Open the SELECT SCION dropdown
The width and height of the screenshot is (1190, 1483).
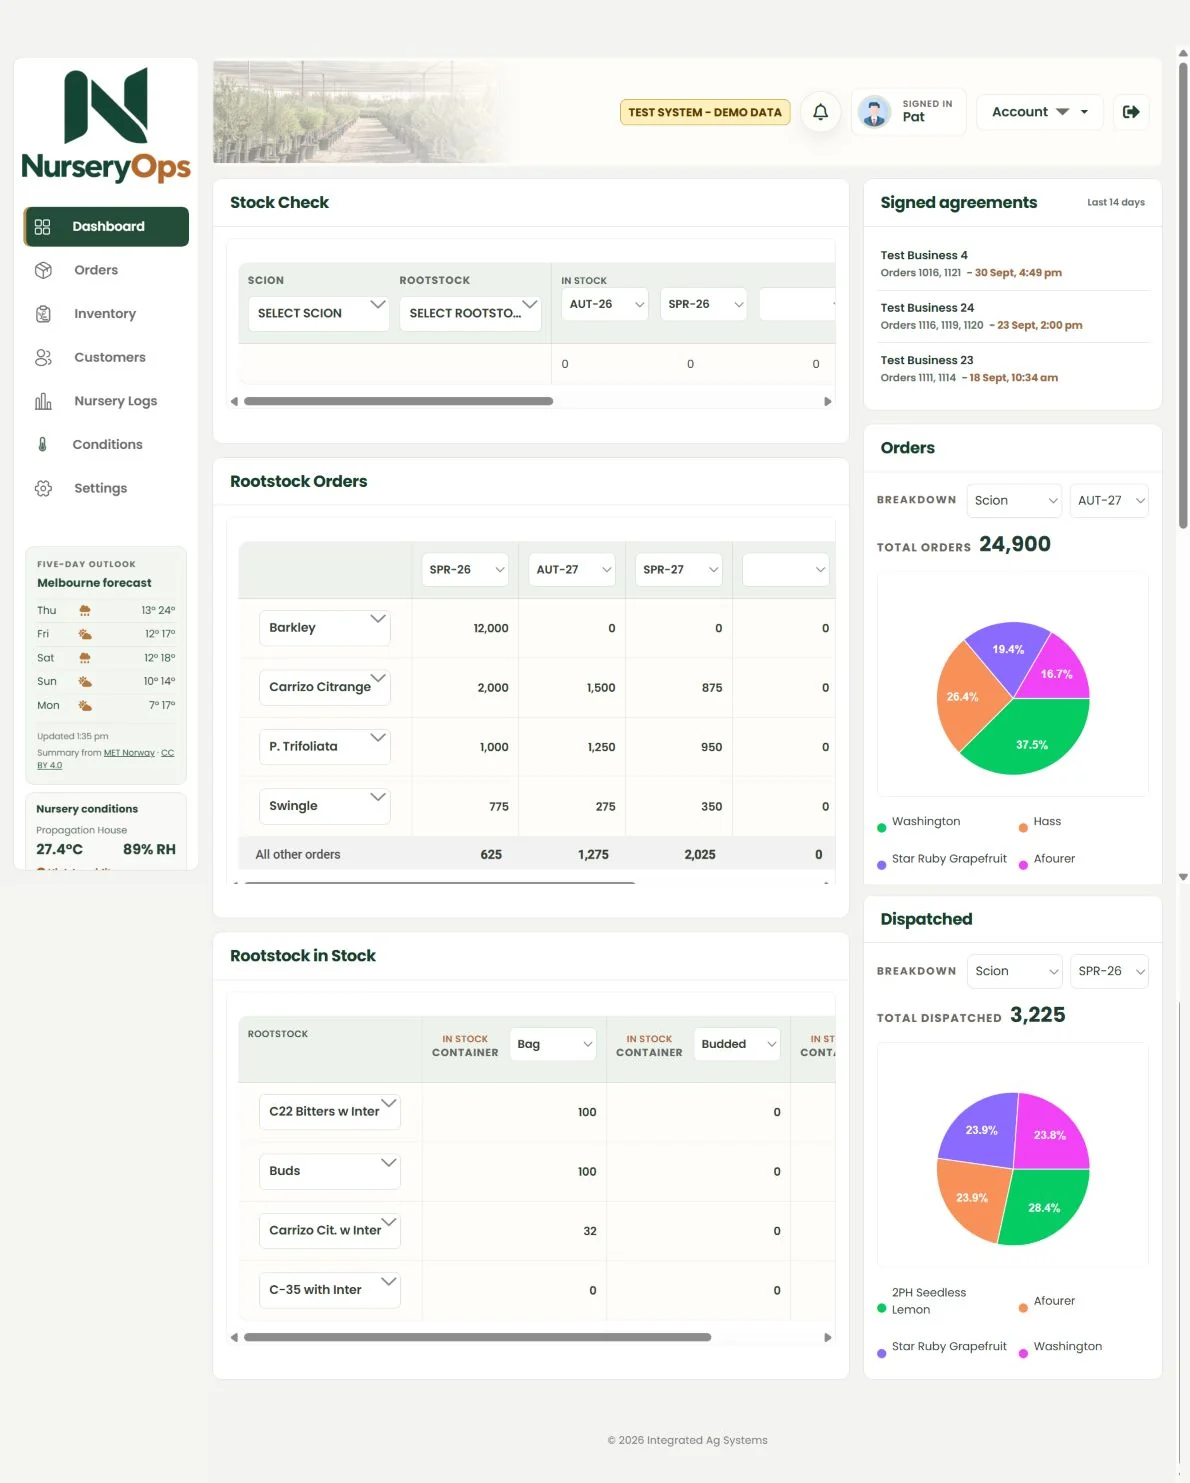[x=318, y=313]
